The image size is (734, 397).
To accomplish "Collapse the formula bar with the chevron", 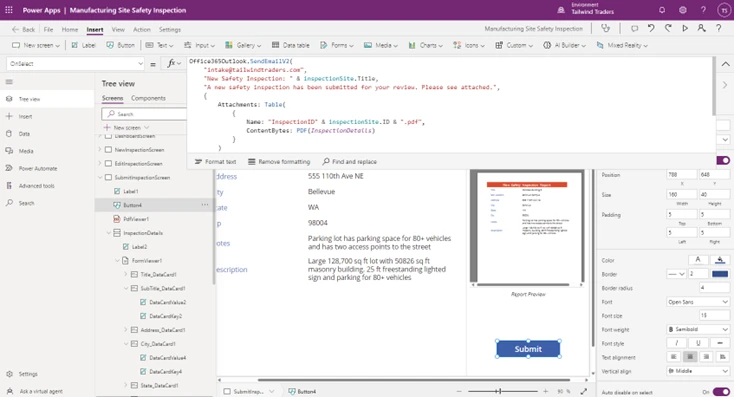I will (725, 64).
